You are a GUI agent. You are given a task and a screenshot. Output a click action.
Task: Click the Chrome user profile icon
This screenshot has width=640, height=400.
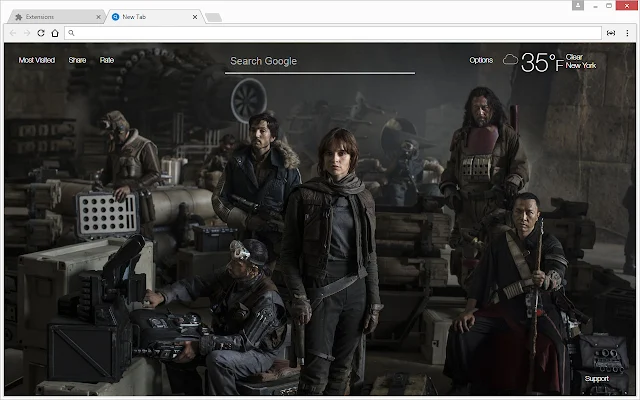pyautogui.click(x=578, y=5)
